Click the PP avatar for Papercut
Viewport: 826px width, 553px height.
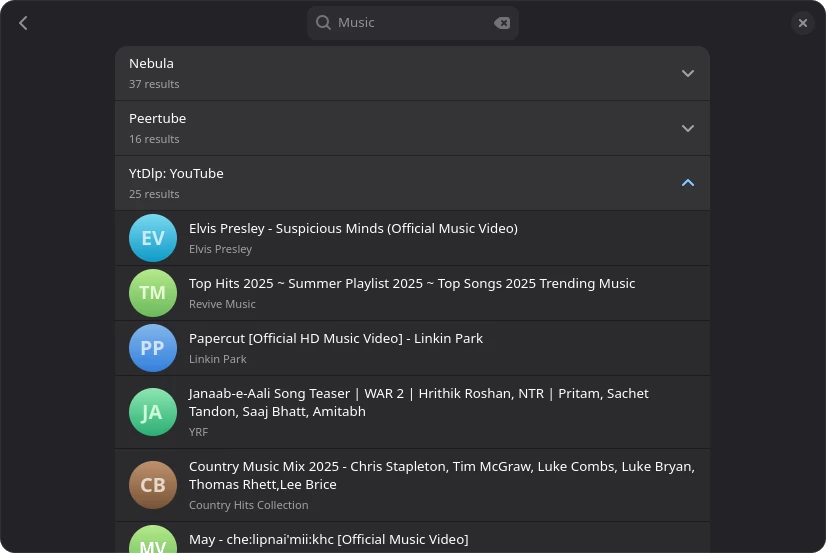point(153,348)
